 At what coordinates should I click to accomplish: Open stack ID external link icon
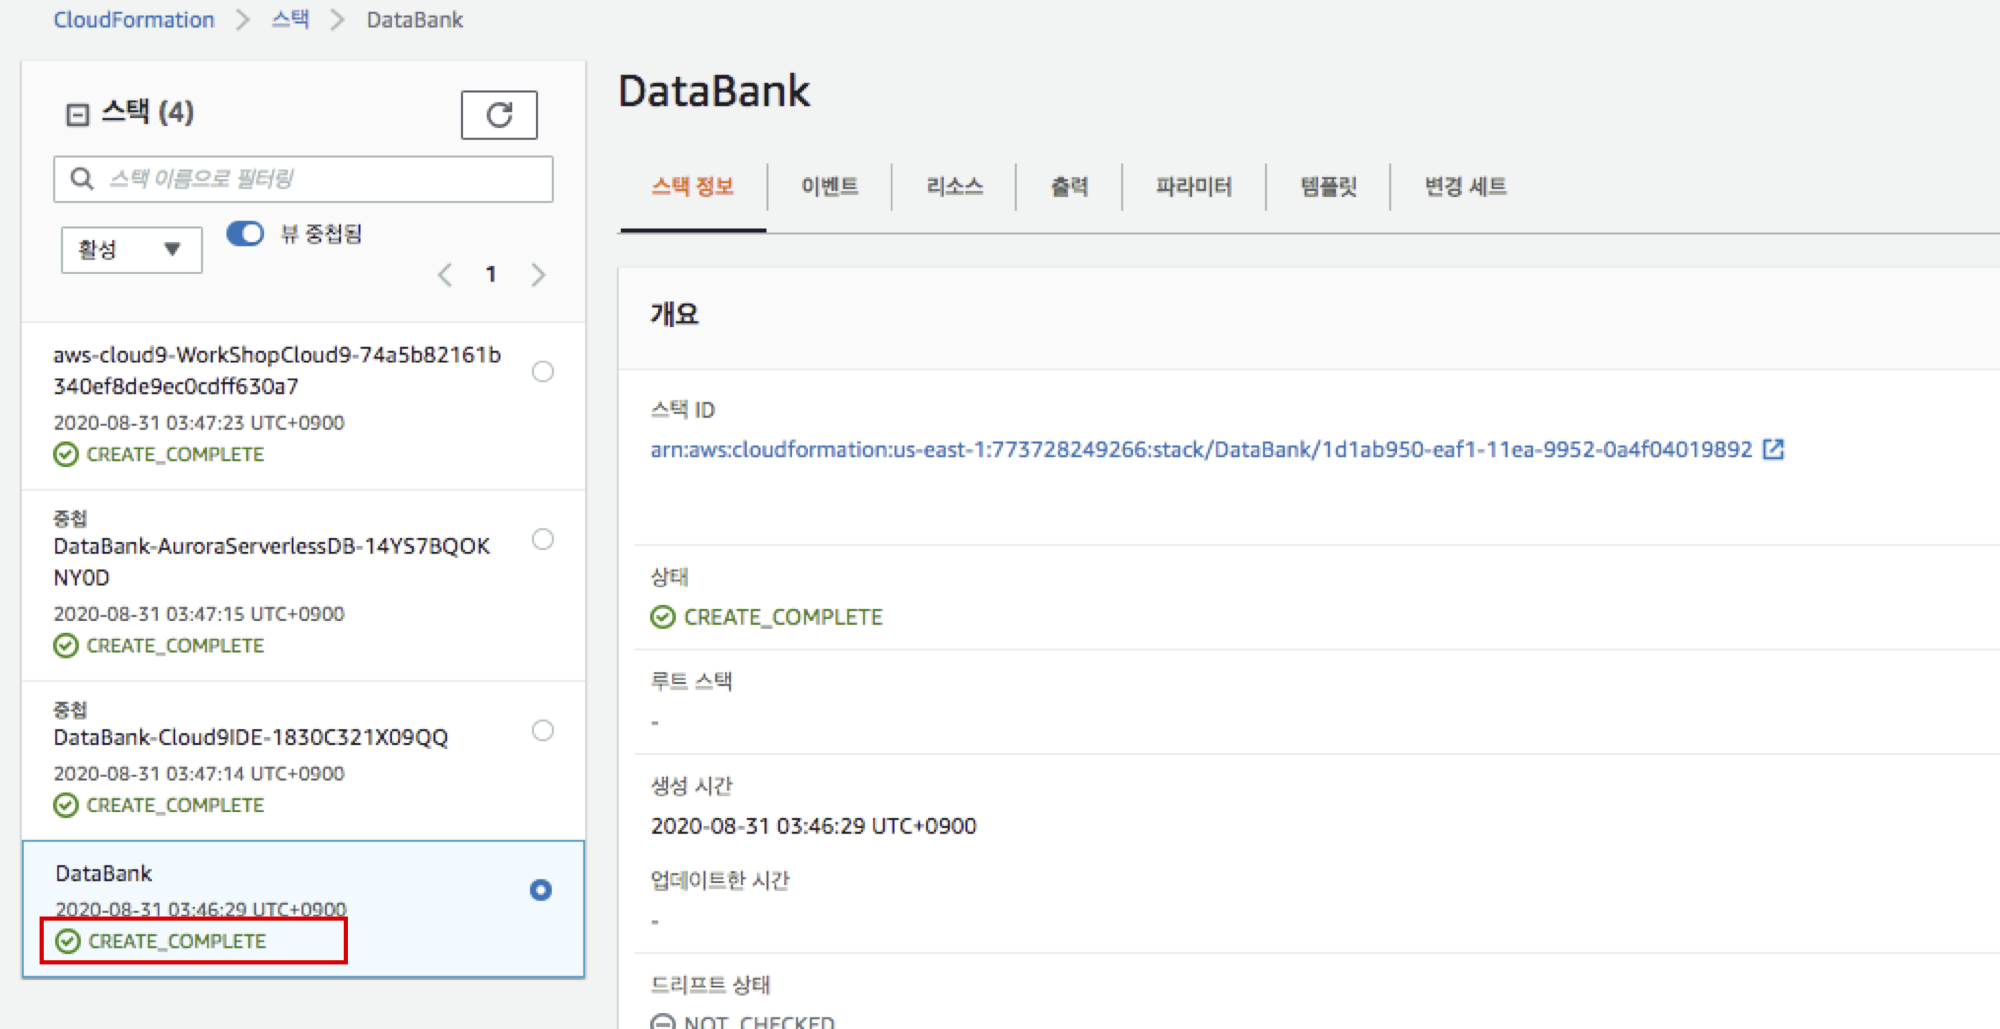pyautogui.click(x=1773, y=449)
